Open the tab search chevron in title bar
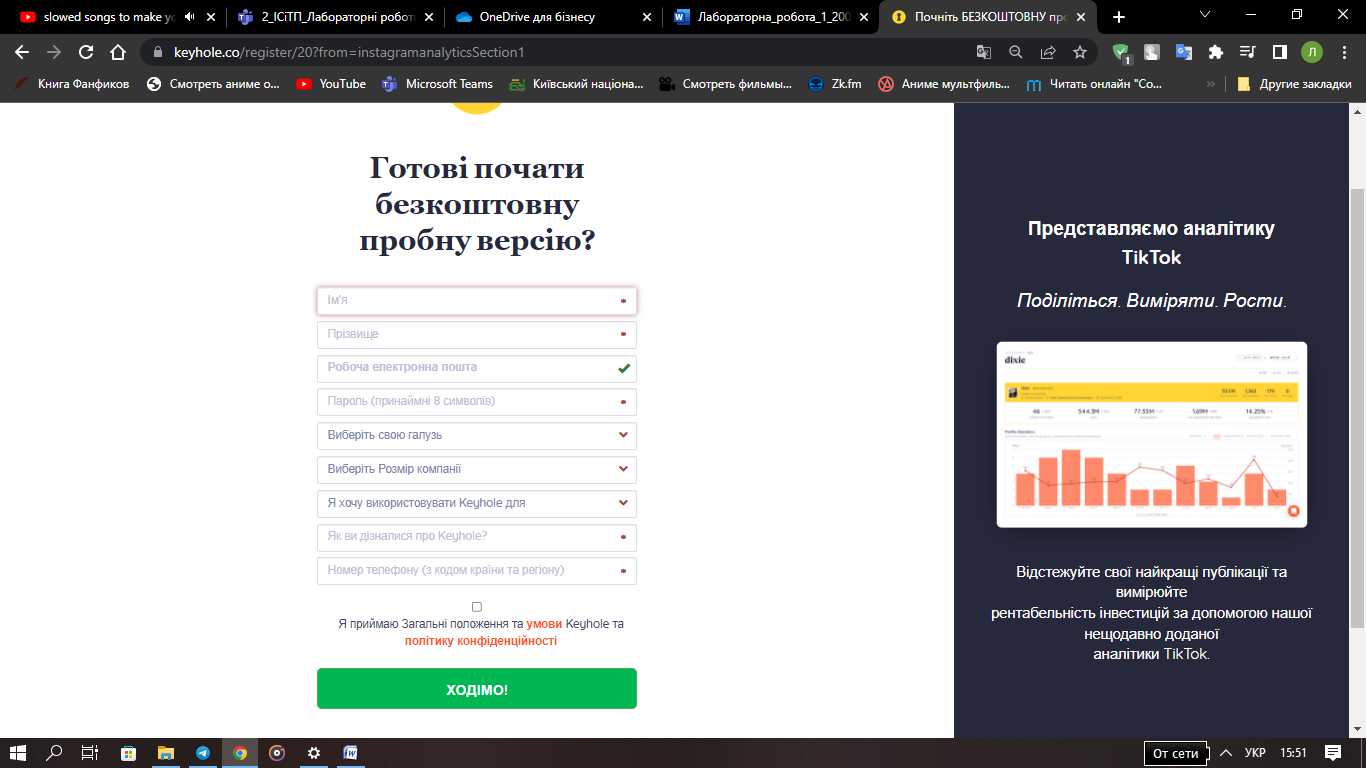Viewport: 1366px width, 768px height. point(1205,15)
